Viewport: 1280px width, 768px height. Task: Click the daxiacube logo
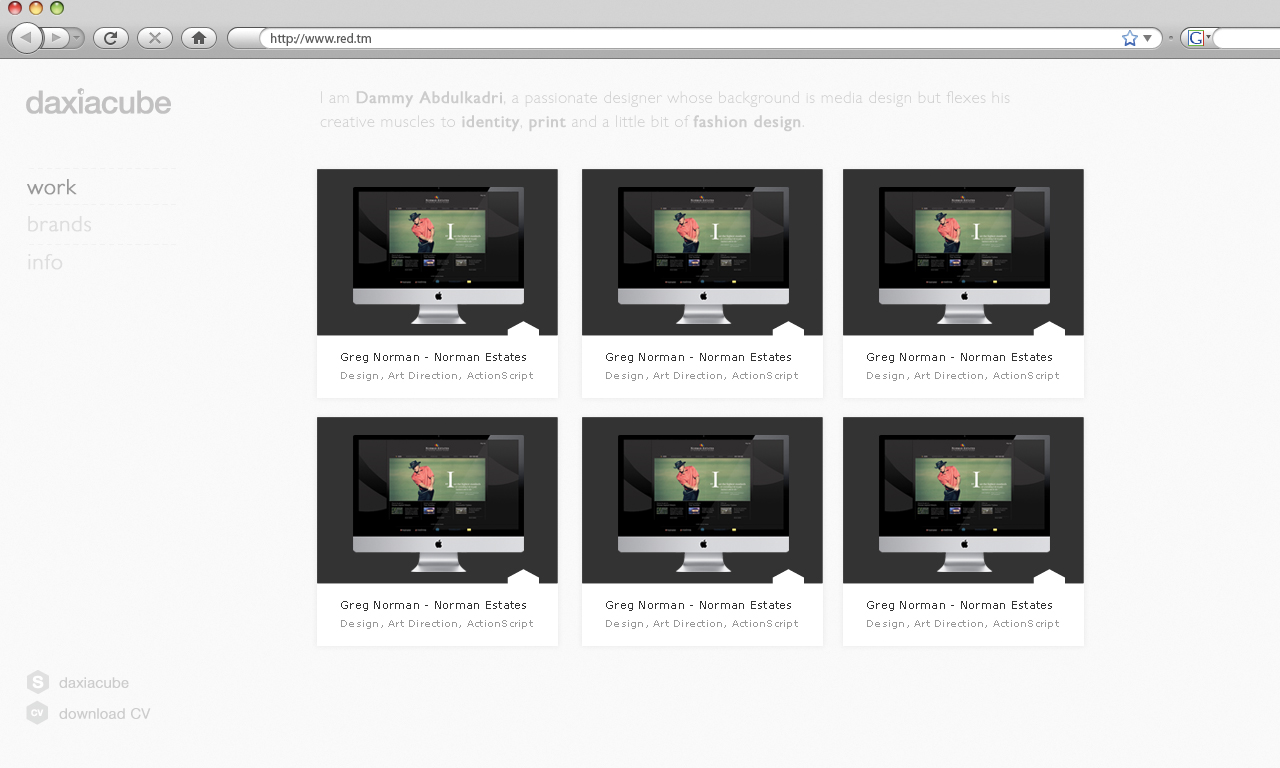(98, 101)
